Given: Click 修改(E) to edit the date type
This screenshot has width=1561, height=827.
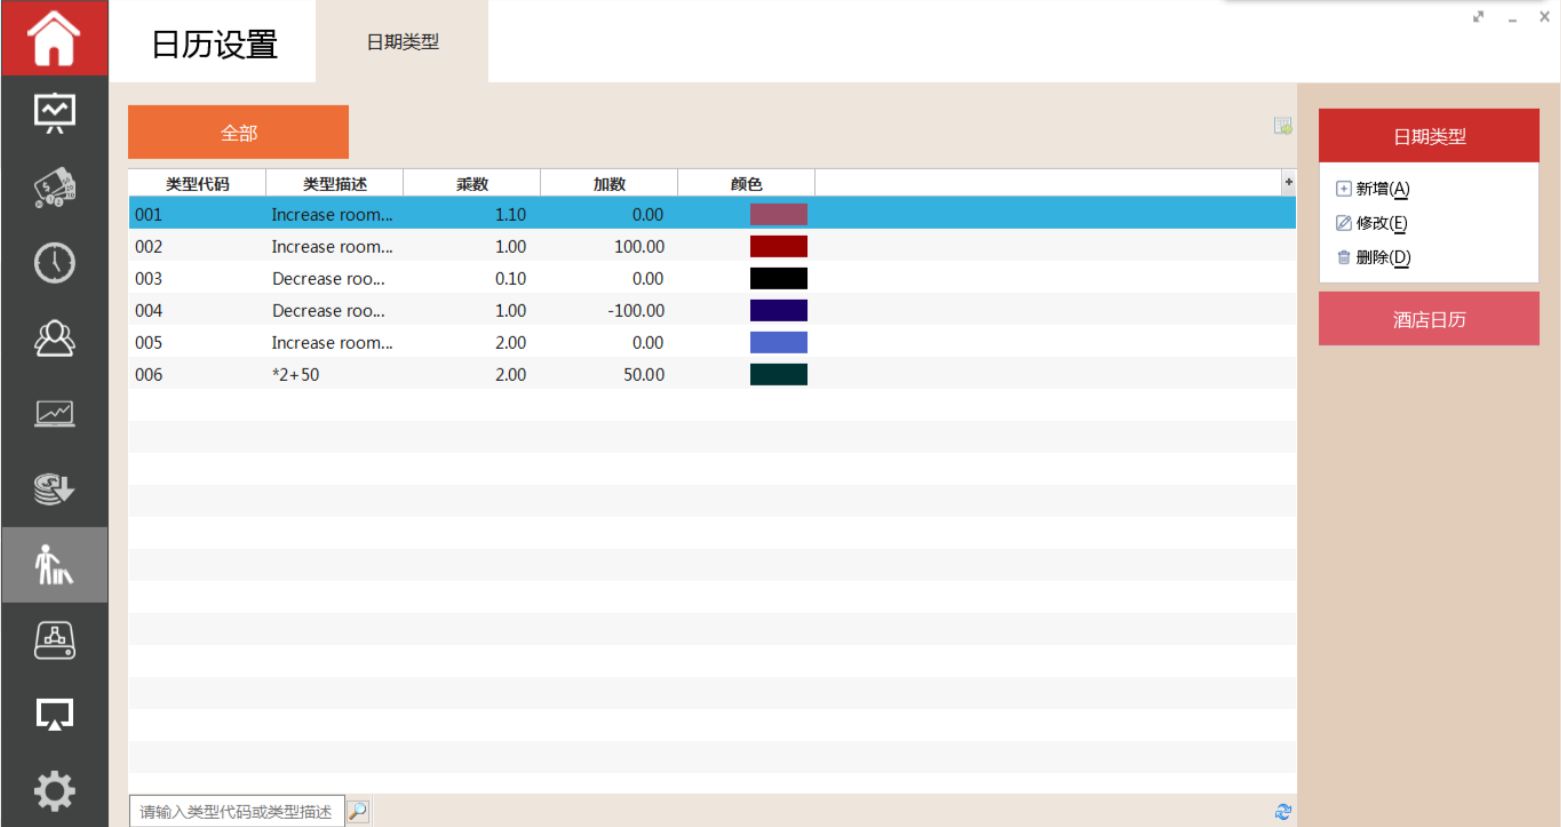Looking at the screenshot, I should [1380, 223].
